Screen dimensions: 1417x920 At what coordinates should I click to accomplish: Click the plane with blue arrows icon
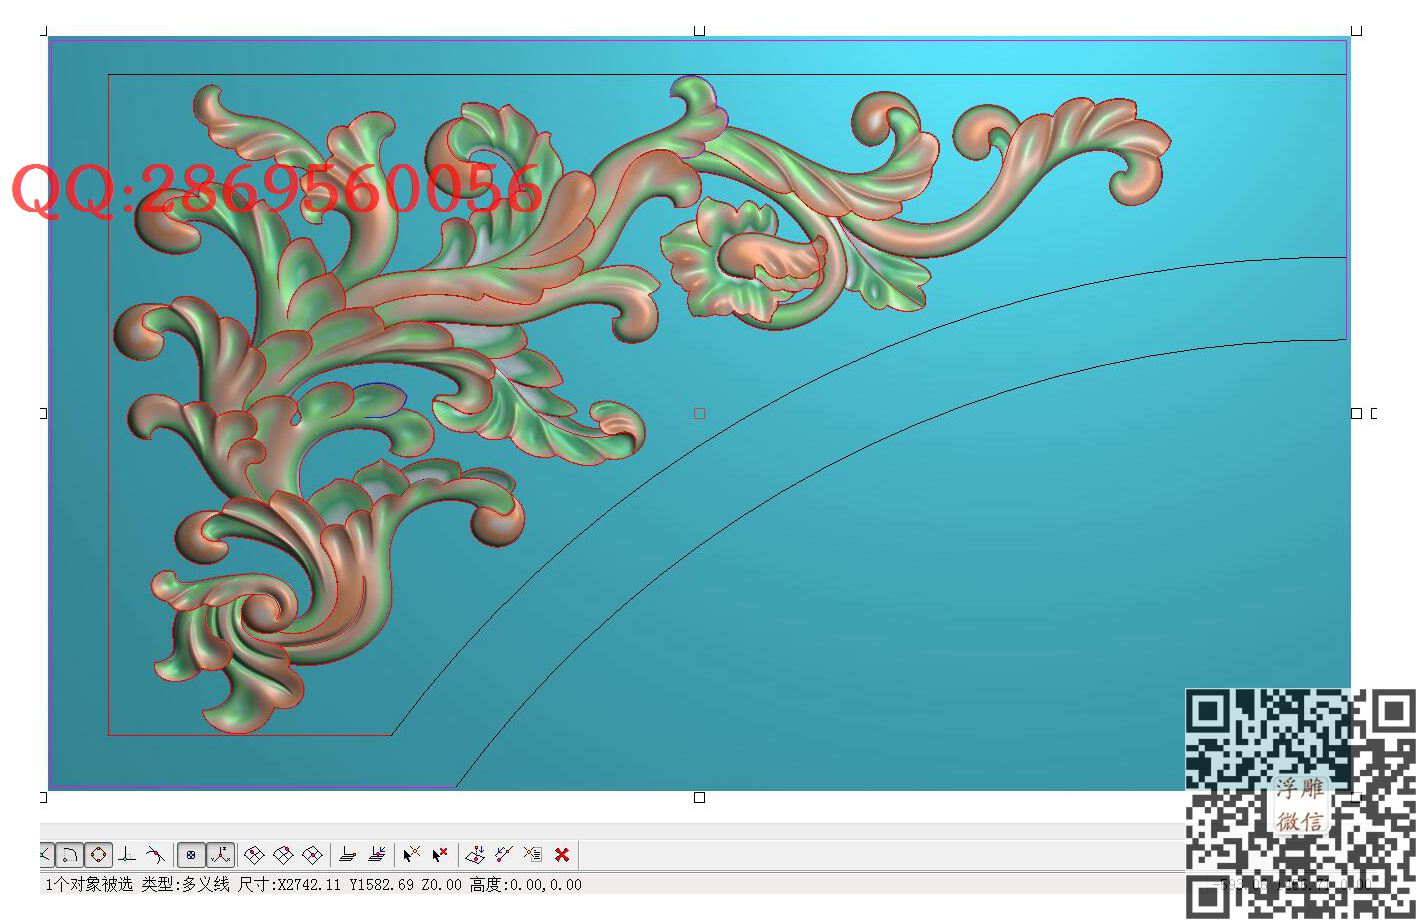tap(475, 855)
